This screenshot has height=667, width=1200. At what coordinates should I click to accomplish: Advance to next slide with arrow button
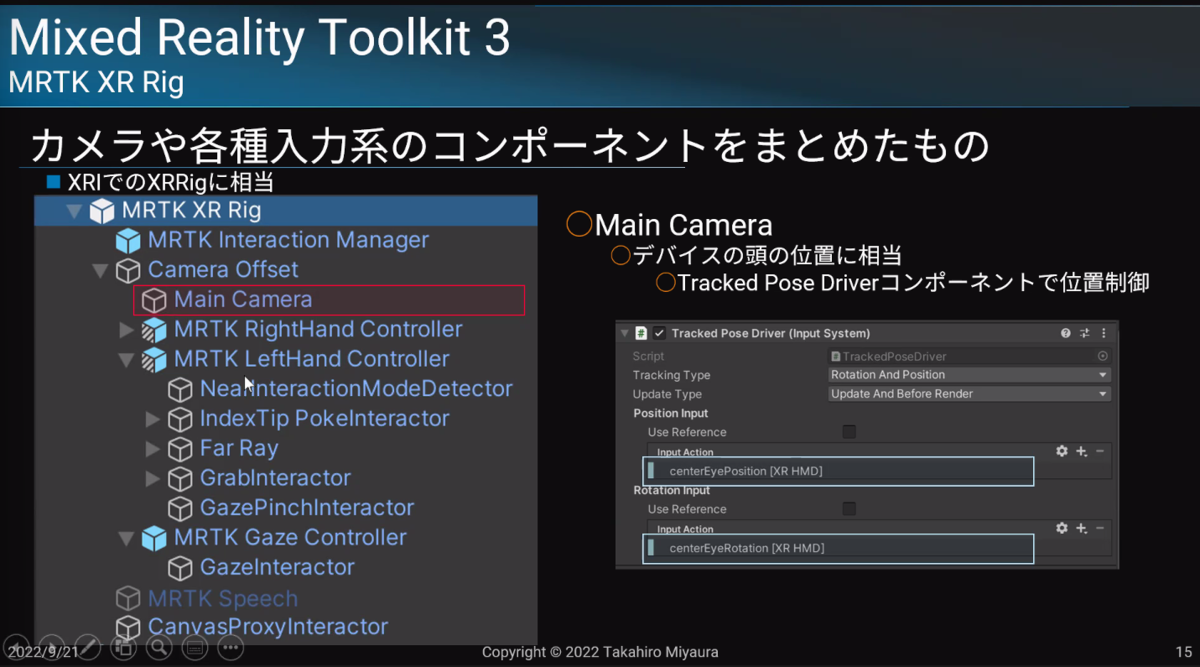click(51, 648)
